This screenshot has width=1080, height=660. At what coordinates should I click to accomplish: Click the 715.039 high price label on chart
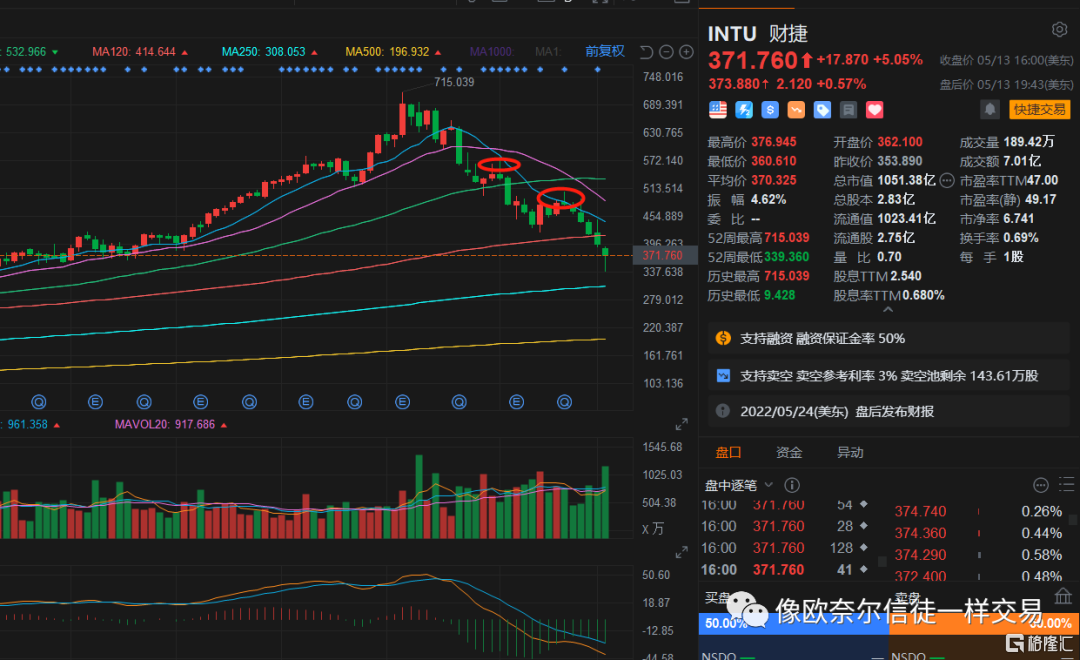coord(454,82)
